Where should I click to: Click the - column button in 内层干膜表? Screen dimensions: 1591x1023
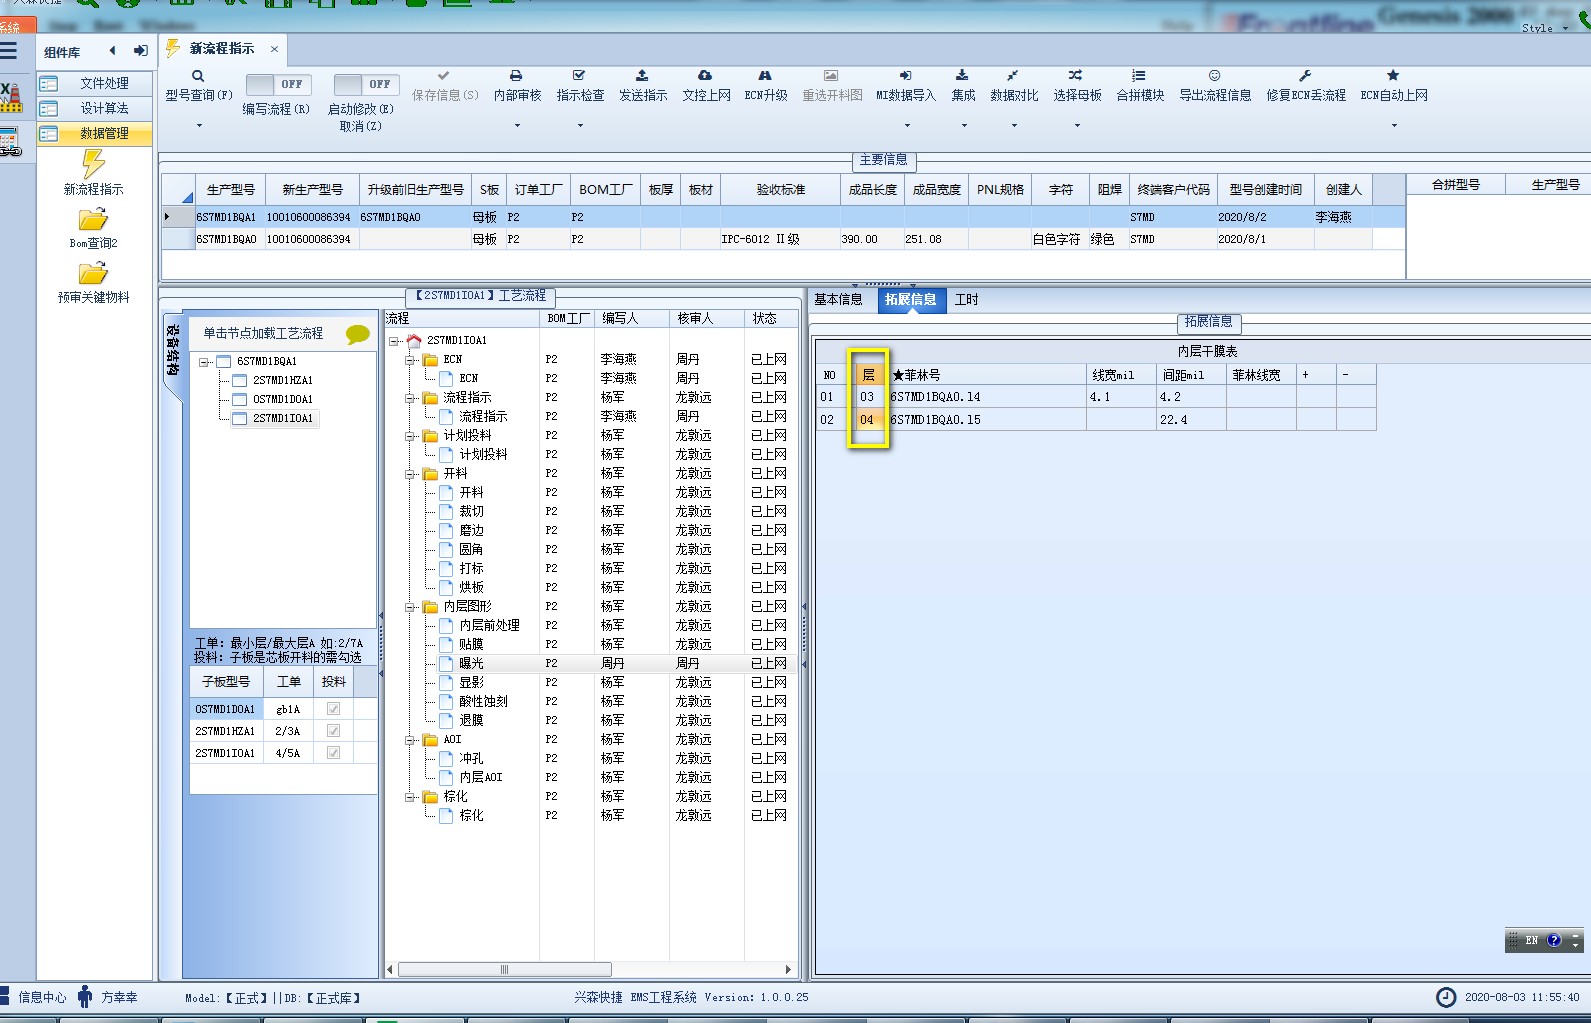[1356, 375]
